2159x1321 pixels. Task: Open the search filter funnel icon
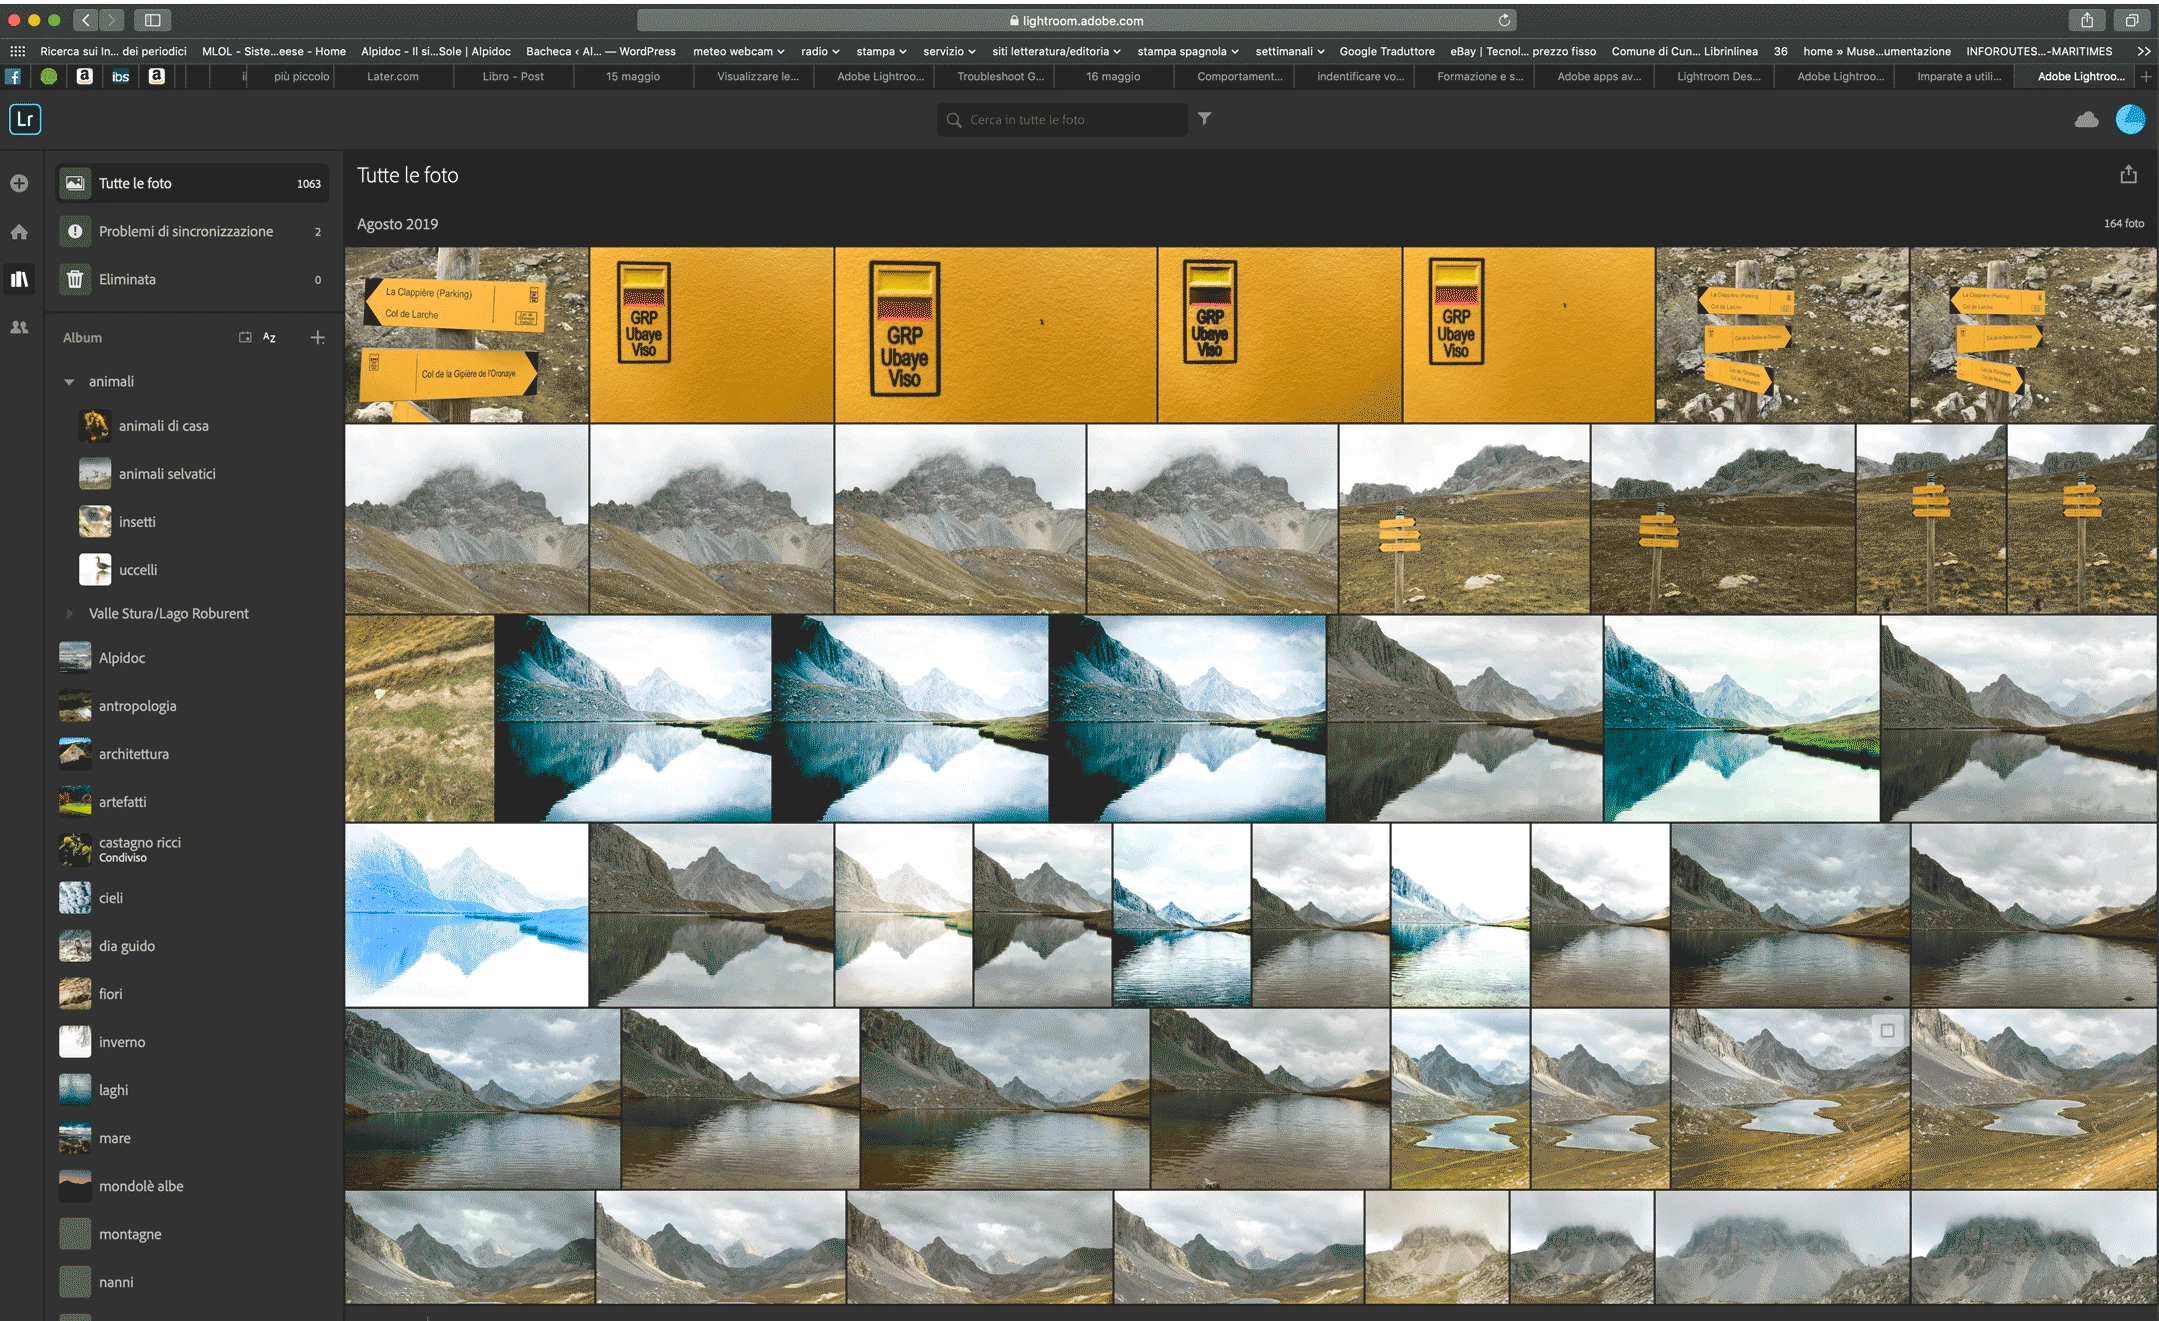1205,119
